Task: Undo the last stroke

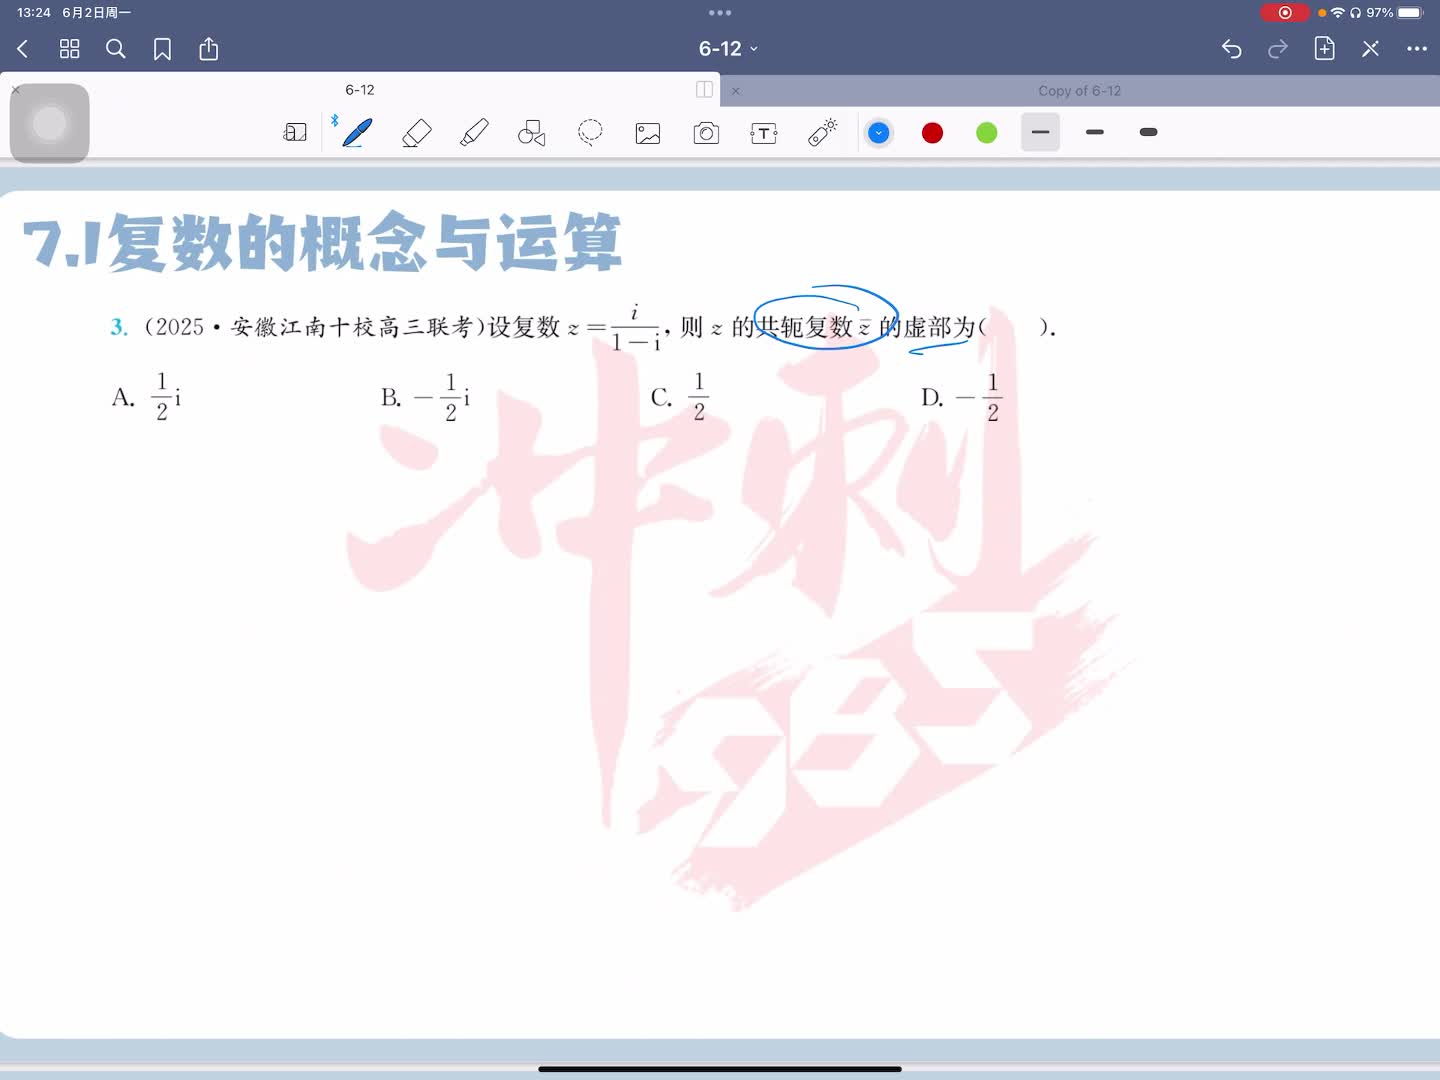Action: click(1231, 48)
